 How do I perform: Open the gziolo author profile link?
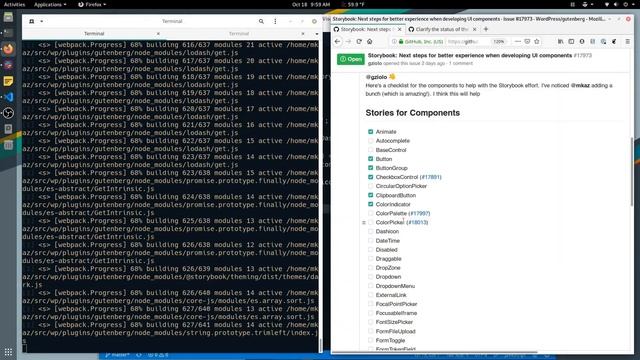[375, 64]
